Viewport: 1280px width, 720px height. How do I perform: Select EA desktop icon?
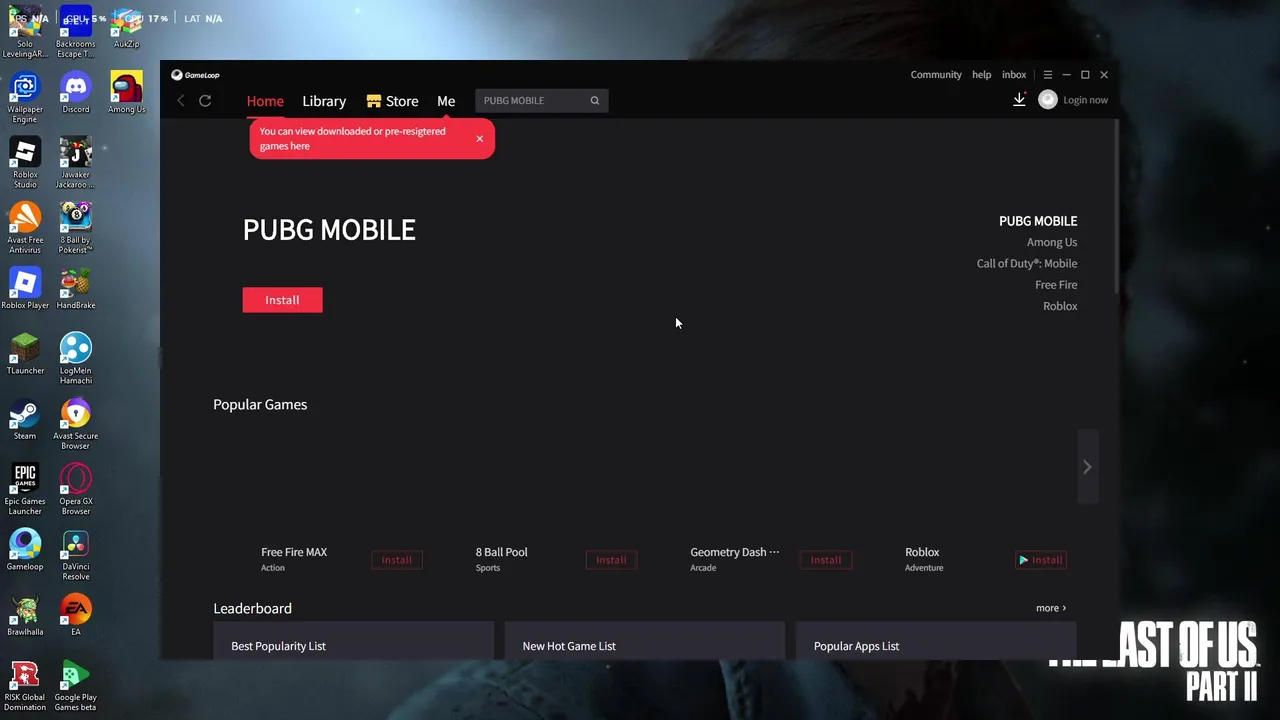click(75, 615)
